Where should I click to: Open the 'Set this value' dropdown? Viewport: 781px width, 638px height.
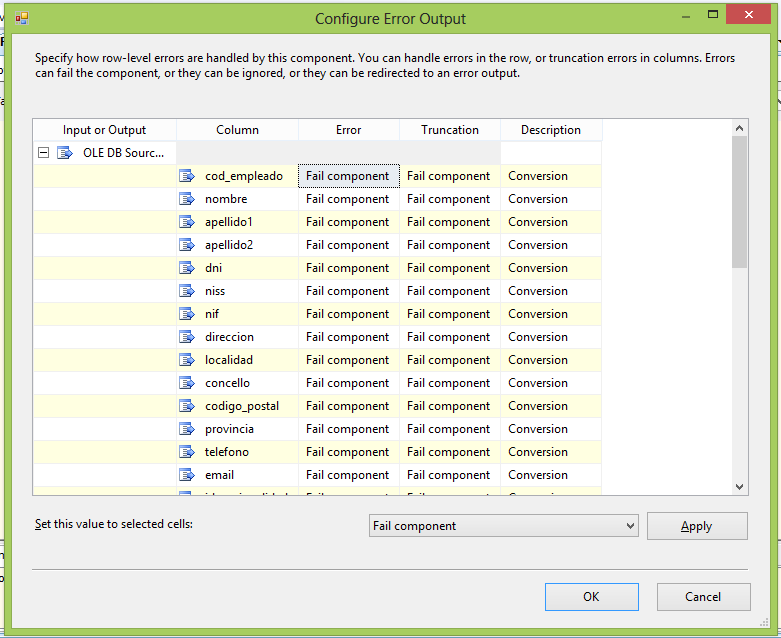(x=503, y=526)
